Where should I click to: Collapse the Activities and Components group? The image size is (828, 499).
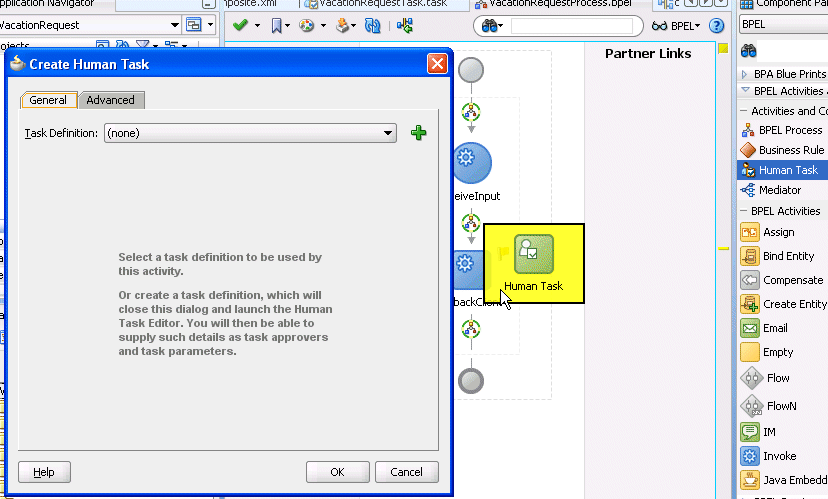[744, 111]
